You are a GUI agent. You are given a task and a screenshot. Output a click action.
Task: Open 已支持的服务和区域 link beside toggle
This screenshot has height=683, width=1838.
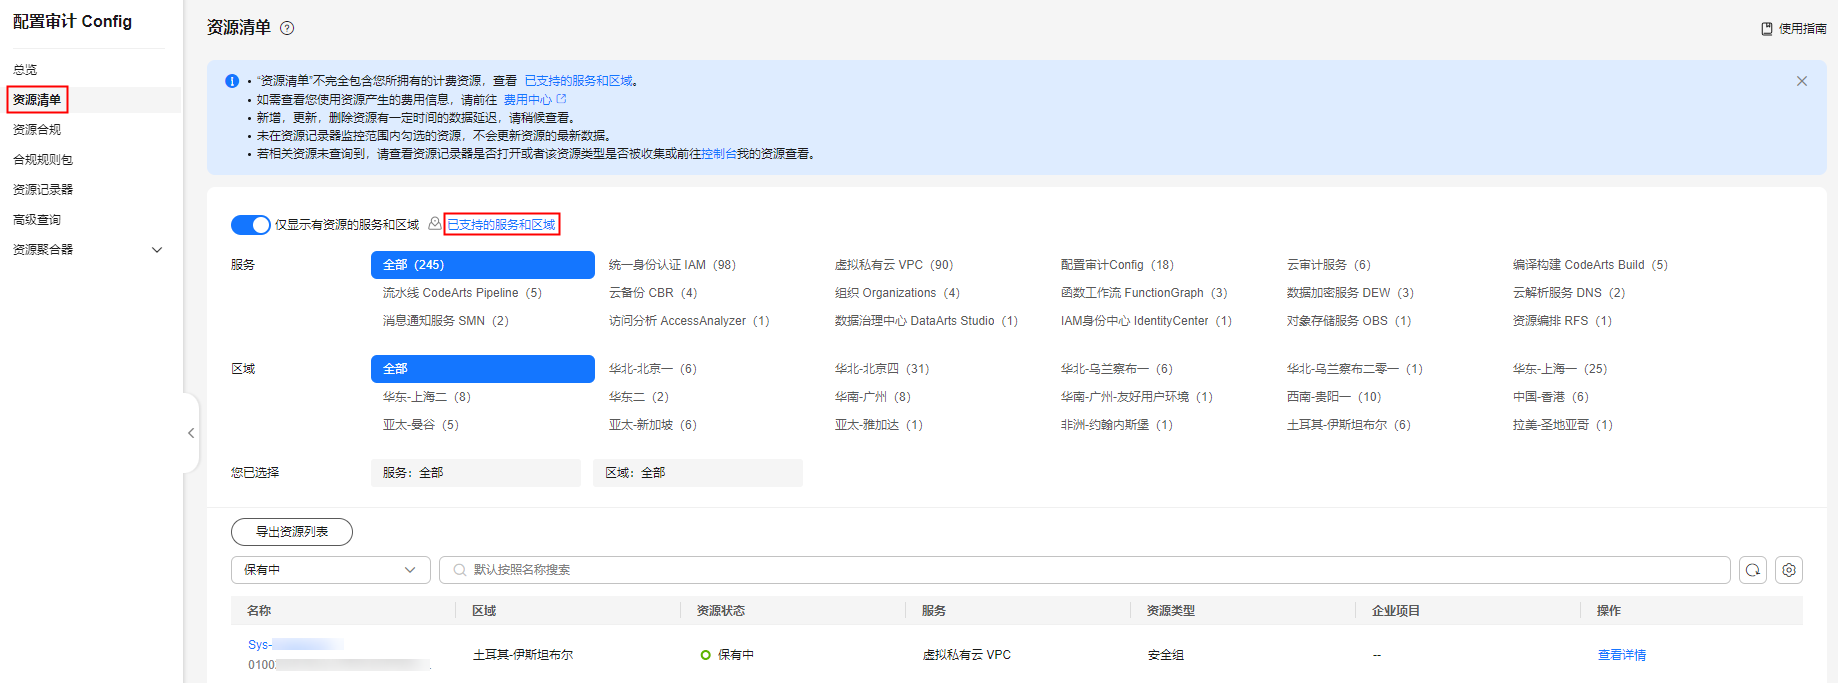(501, 225)
